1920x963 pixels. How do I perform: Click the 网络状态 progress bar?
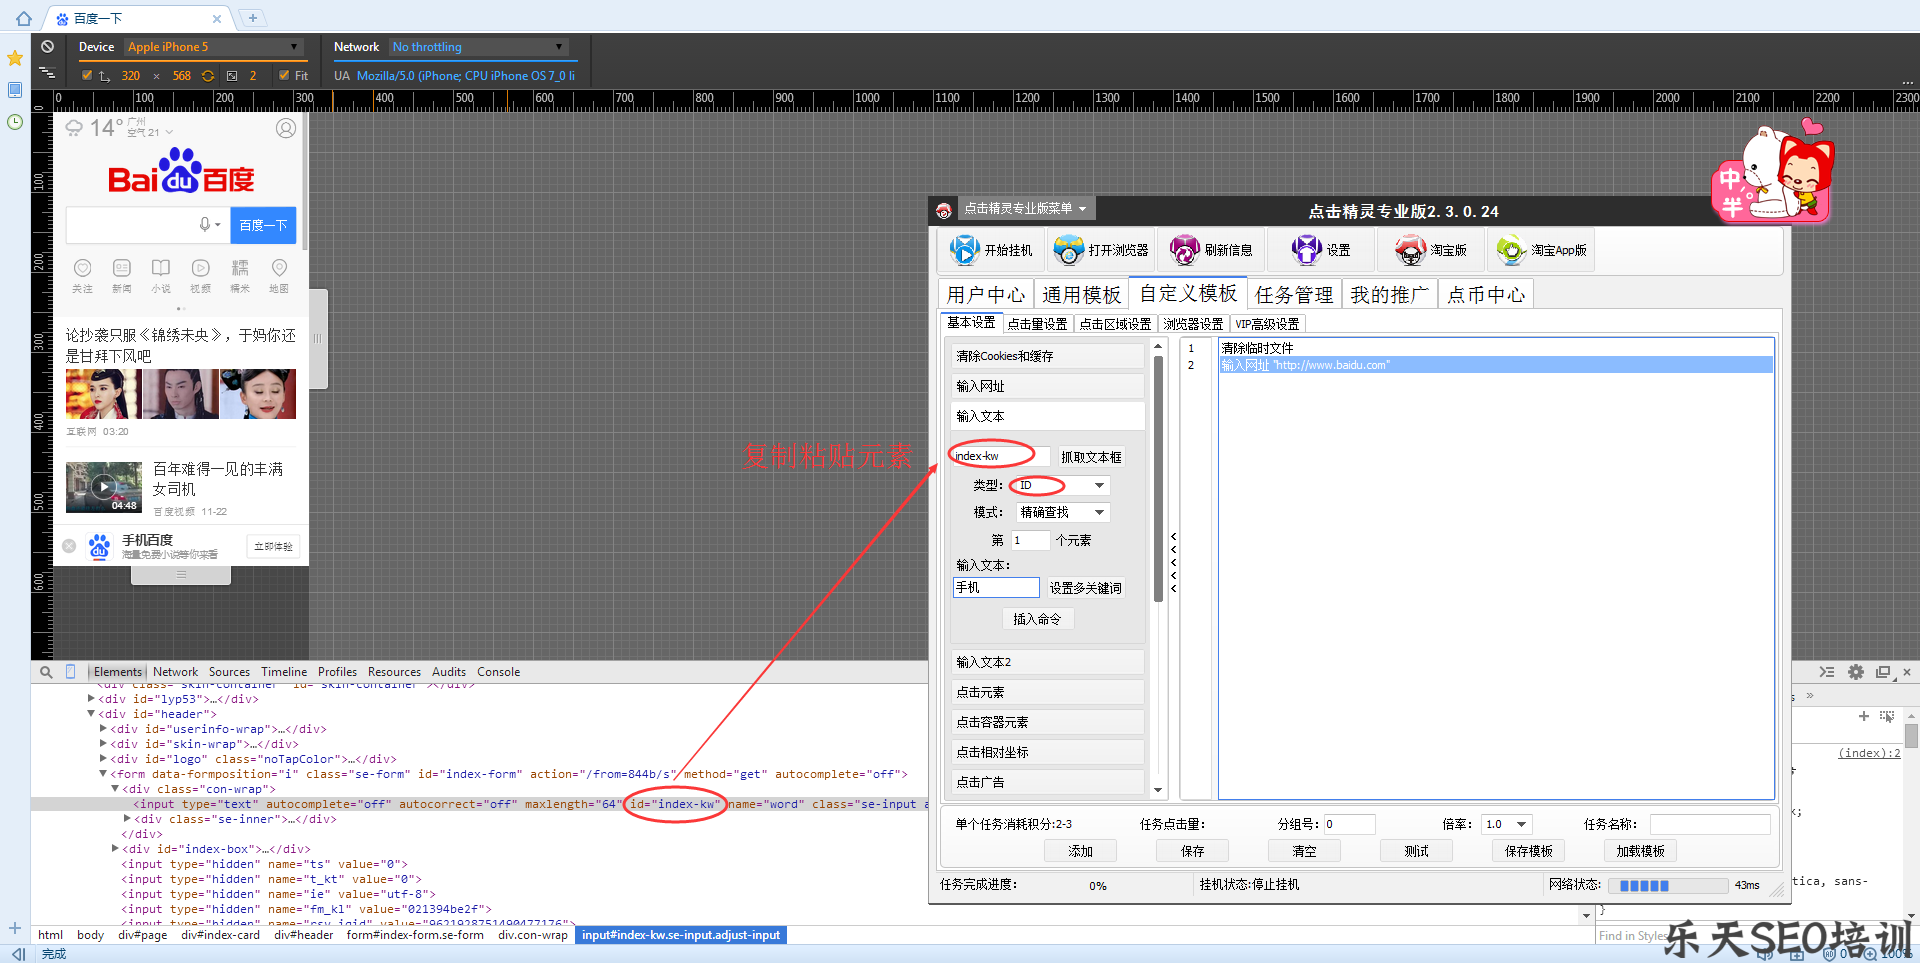tap(1667, 885)
